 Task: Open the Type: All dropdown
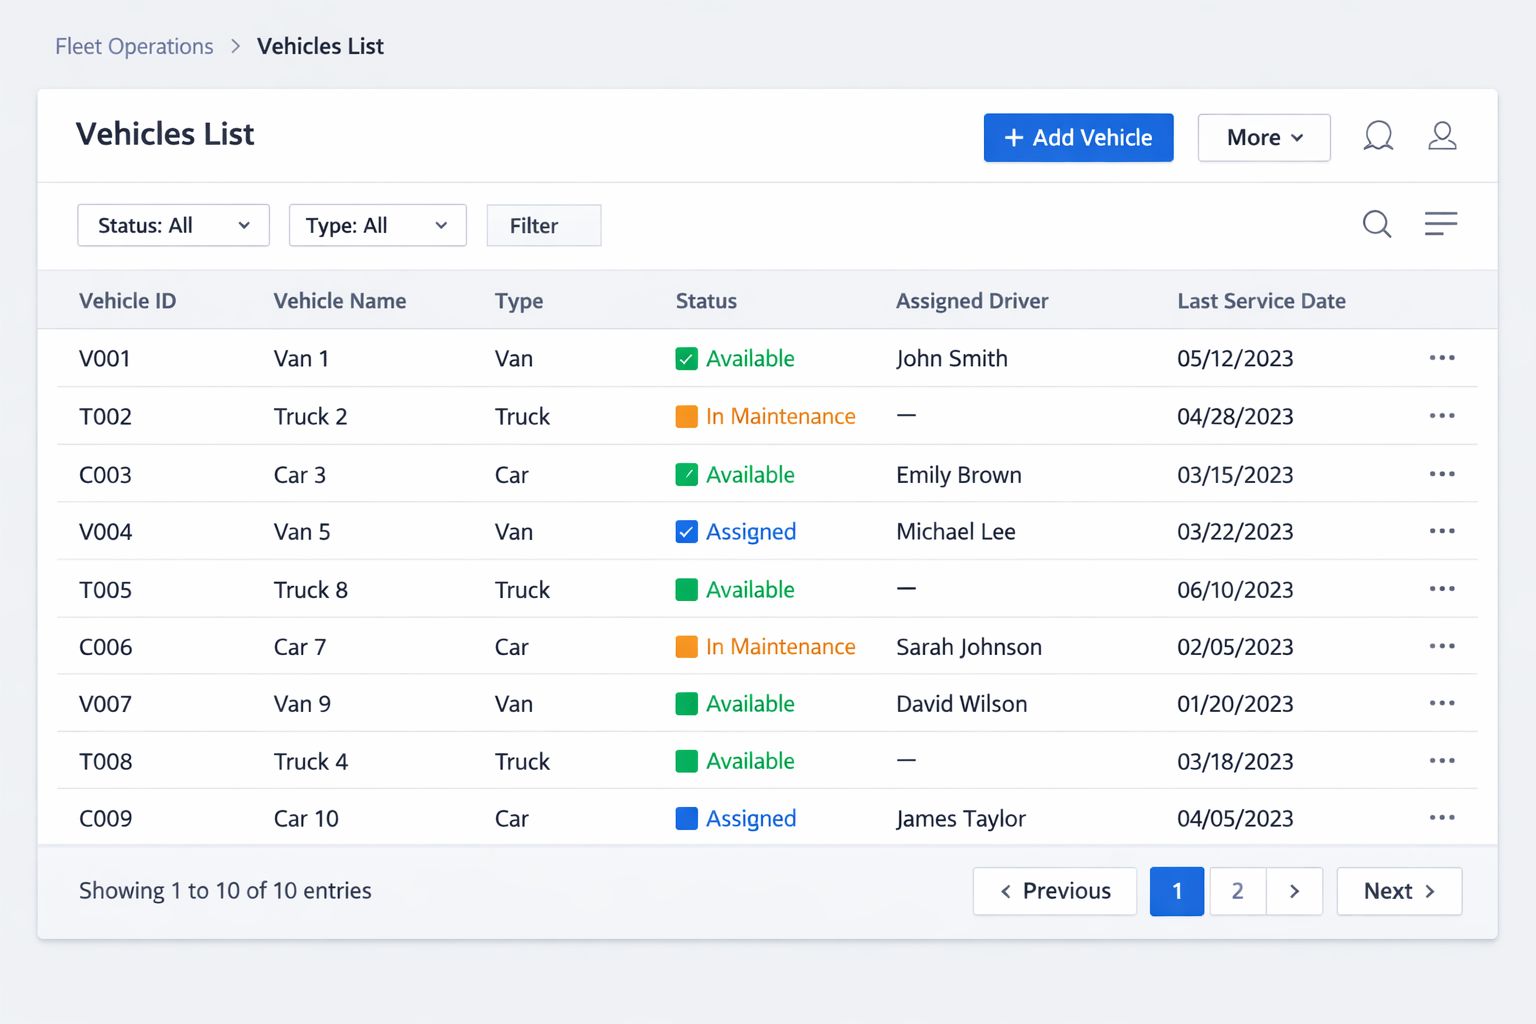pos(377,226)
